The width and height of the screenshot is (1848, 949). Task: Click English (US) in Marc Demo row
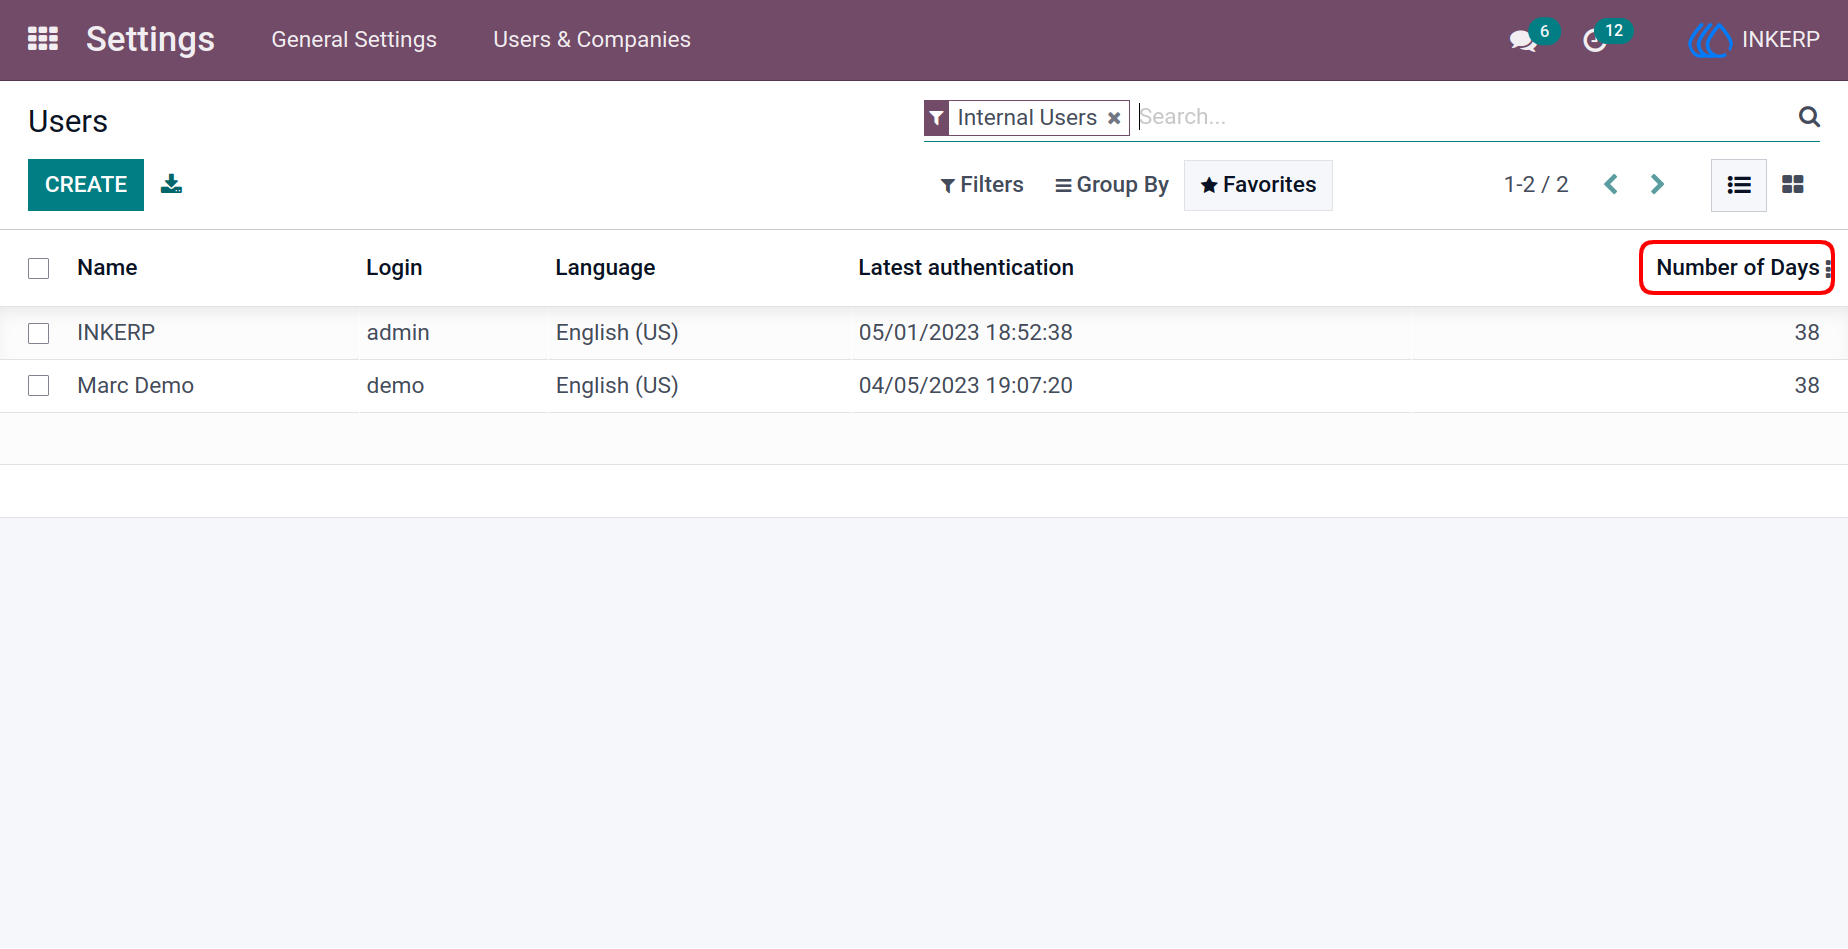pyautogui.click(x=617, y=386)
